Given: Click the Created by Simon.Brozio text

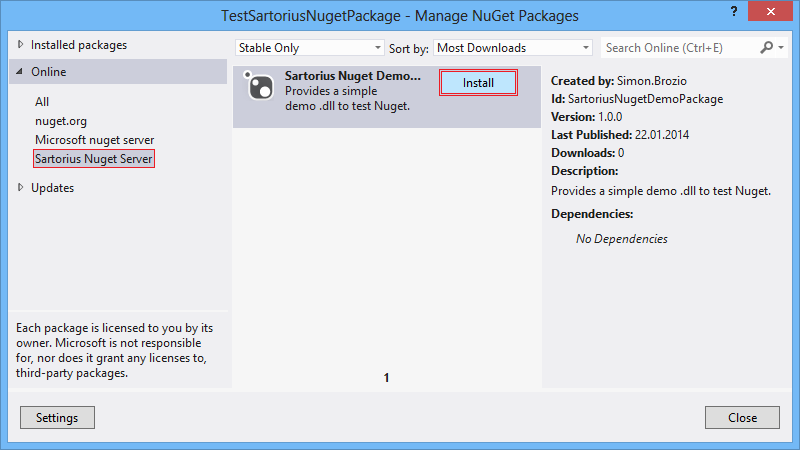Looking at the screenshot, I should (x=618, y=81).
